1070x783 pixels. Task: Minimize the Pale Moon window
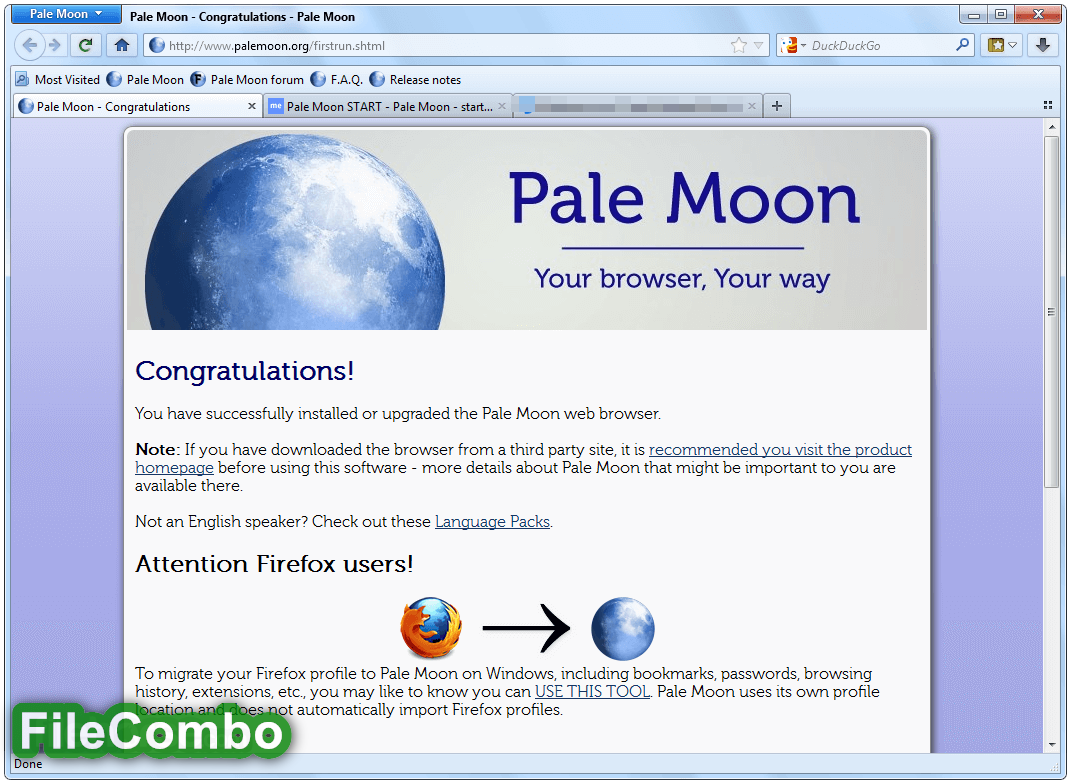[974, 14]
